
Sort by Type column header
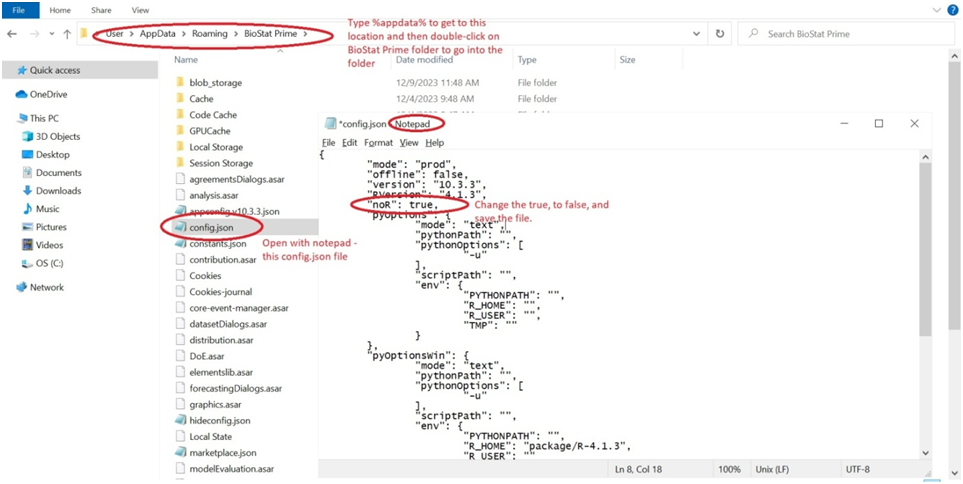527,60
